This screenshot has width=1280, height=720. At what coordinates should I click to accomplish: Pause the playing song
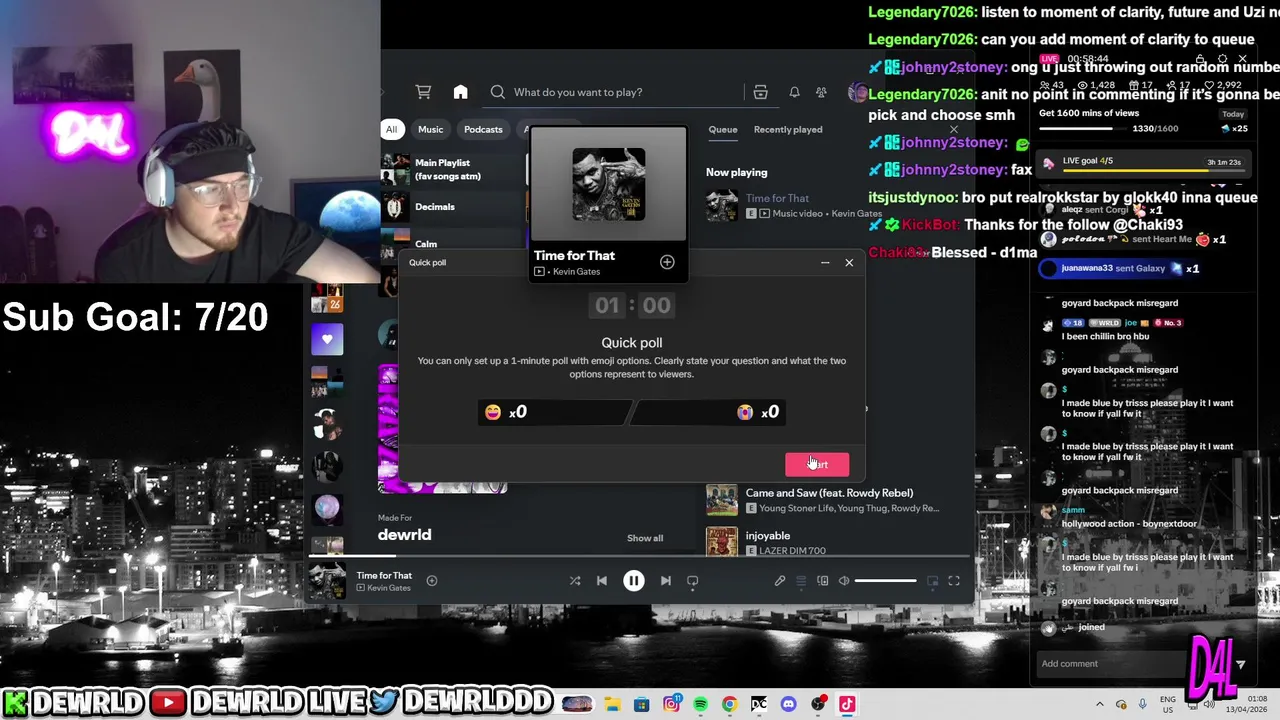[633, 581]
